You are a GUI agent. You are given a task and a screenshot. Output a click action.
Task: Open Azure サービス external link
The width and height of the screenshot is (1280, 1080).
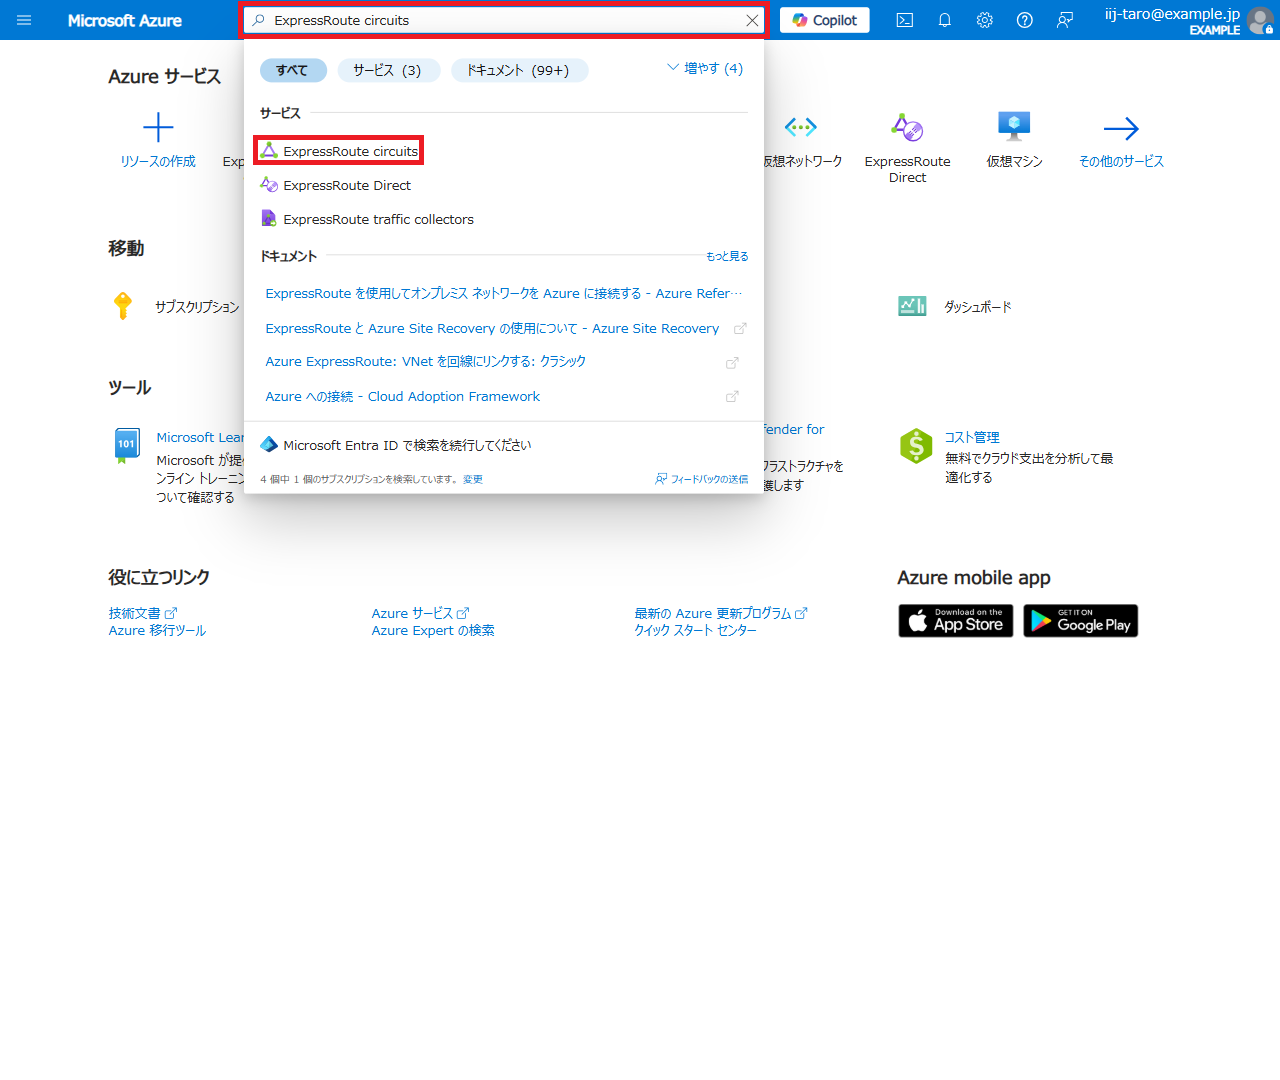(420, 613)
